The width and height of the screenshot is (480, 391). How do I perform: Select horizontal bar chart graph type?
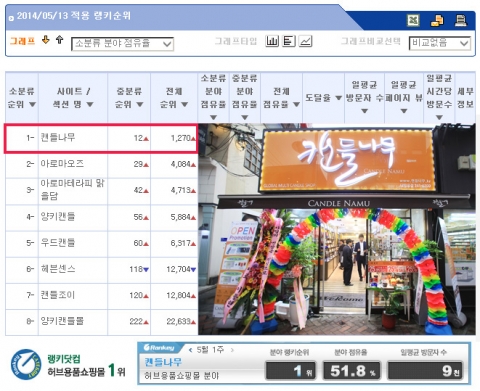289,41
